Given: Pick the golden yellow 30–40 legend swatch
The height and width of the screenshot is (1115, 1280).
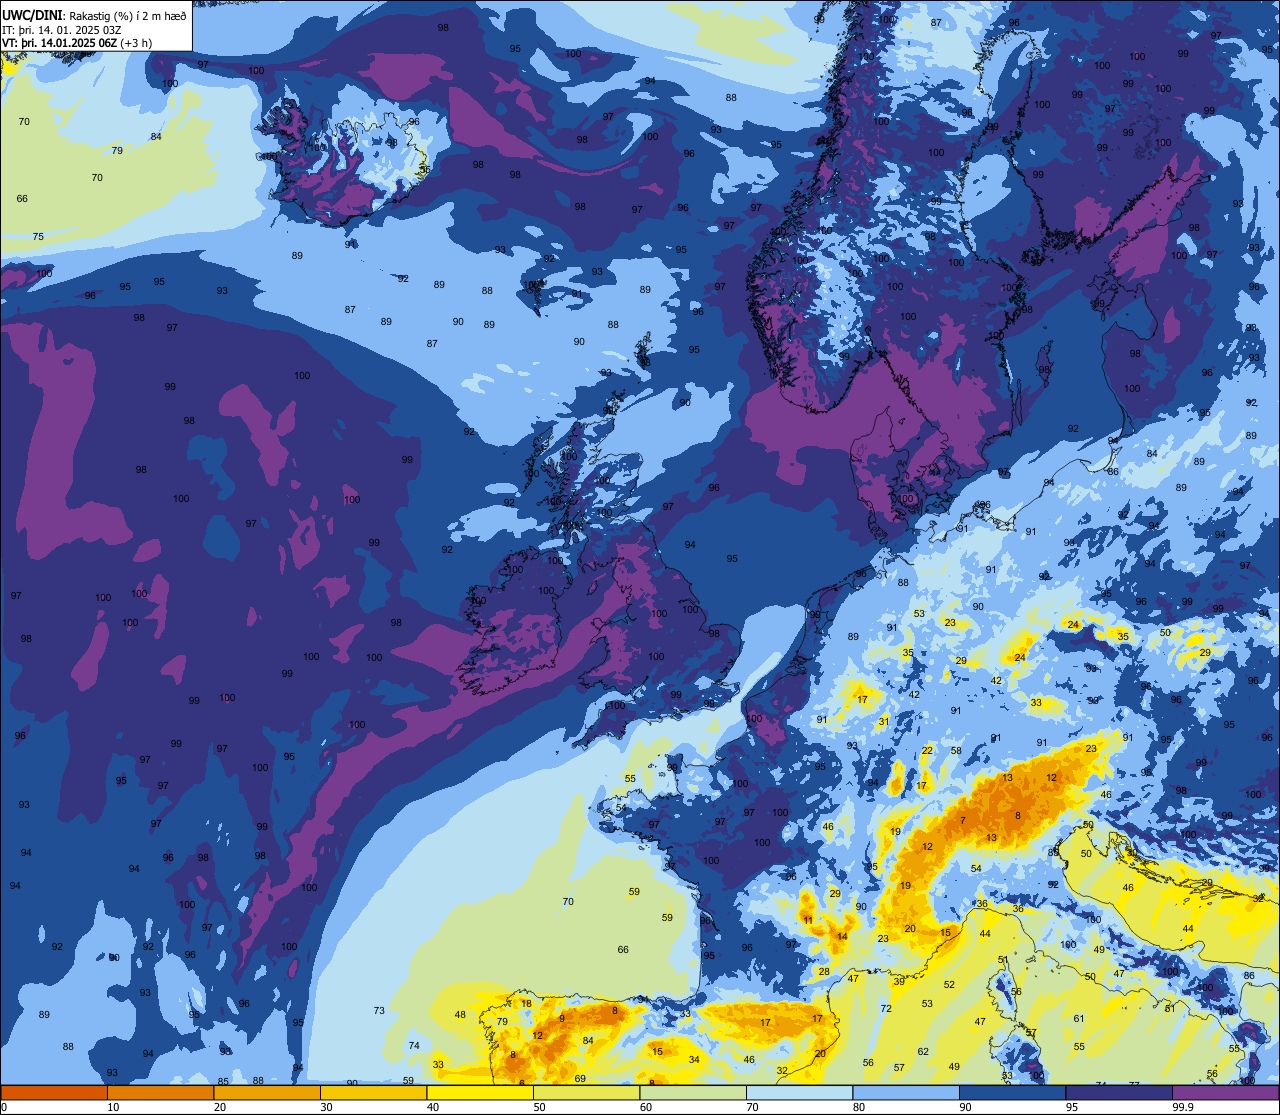Looking at the screenshot, I should [x=373, y=1092].
